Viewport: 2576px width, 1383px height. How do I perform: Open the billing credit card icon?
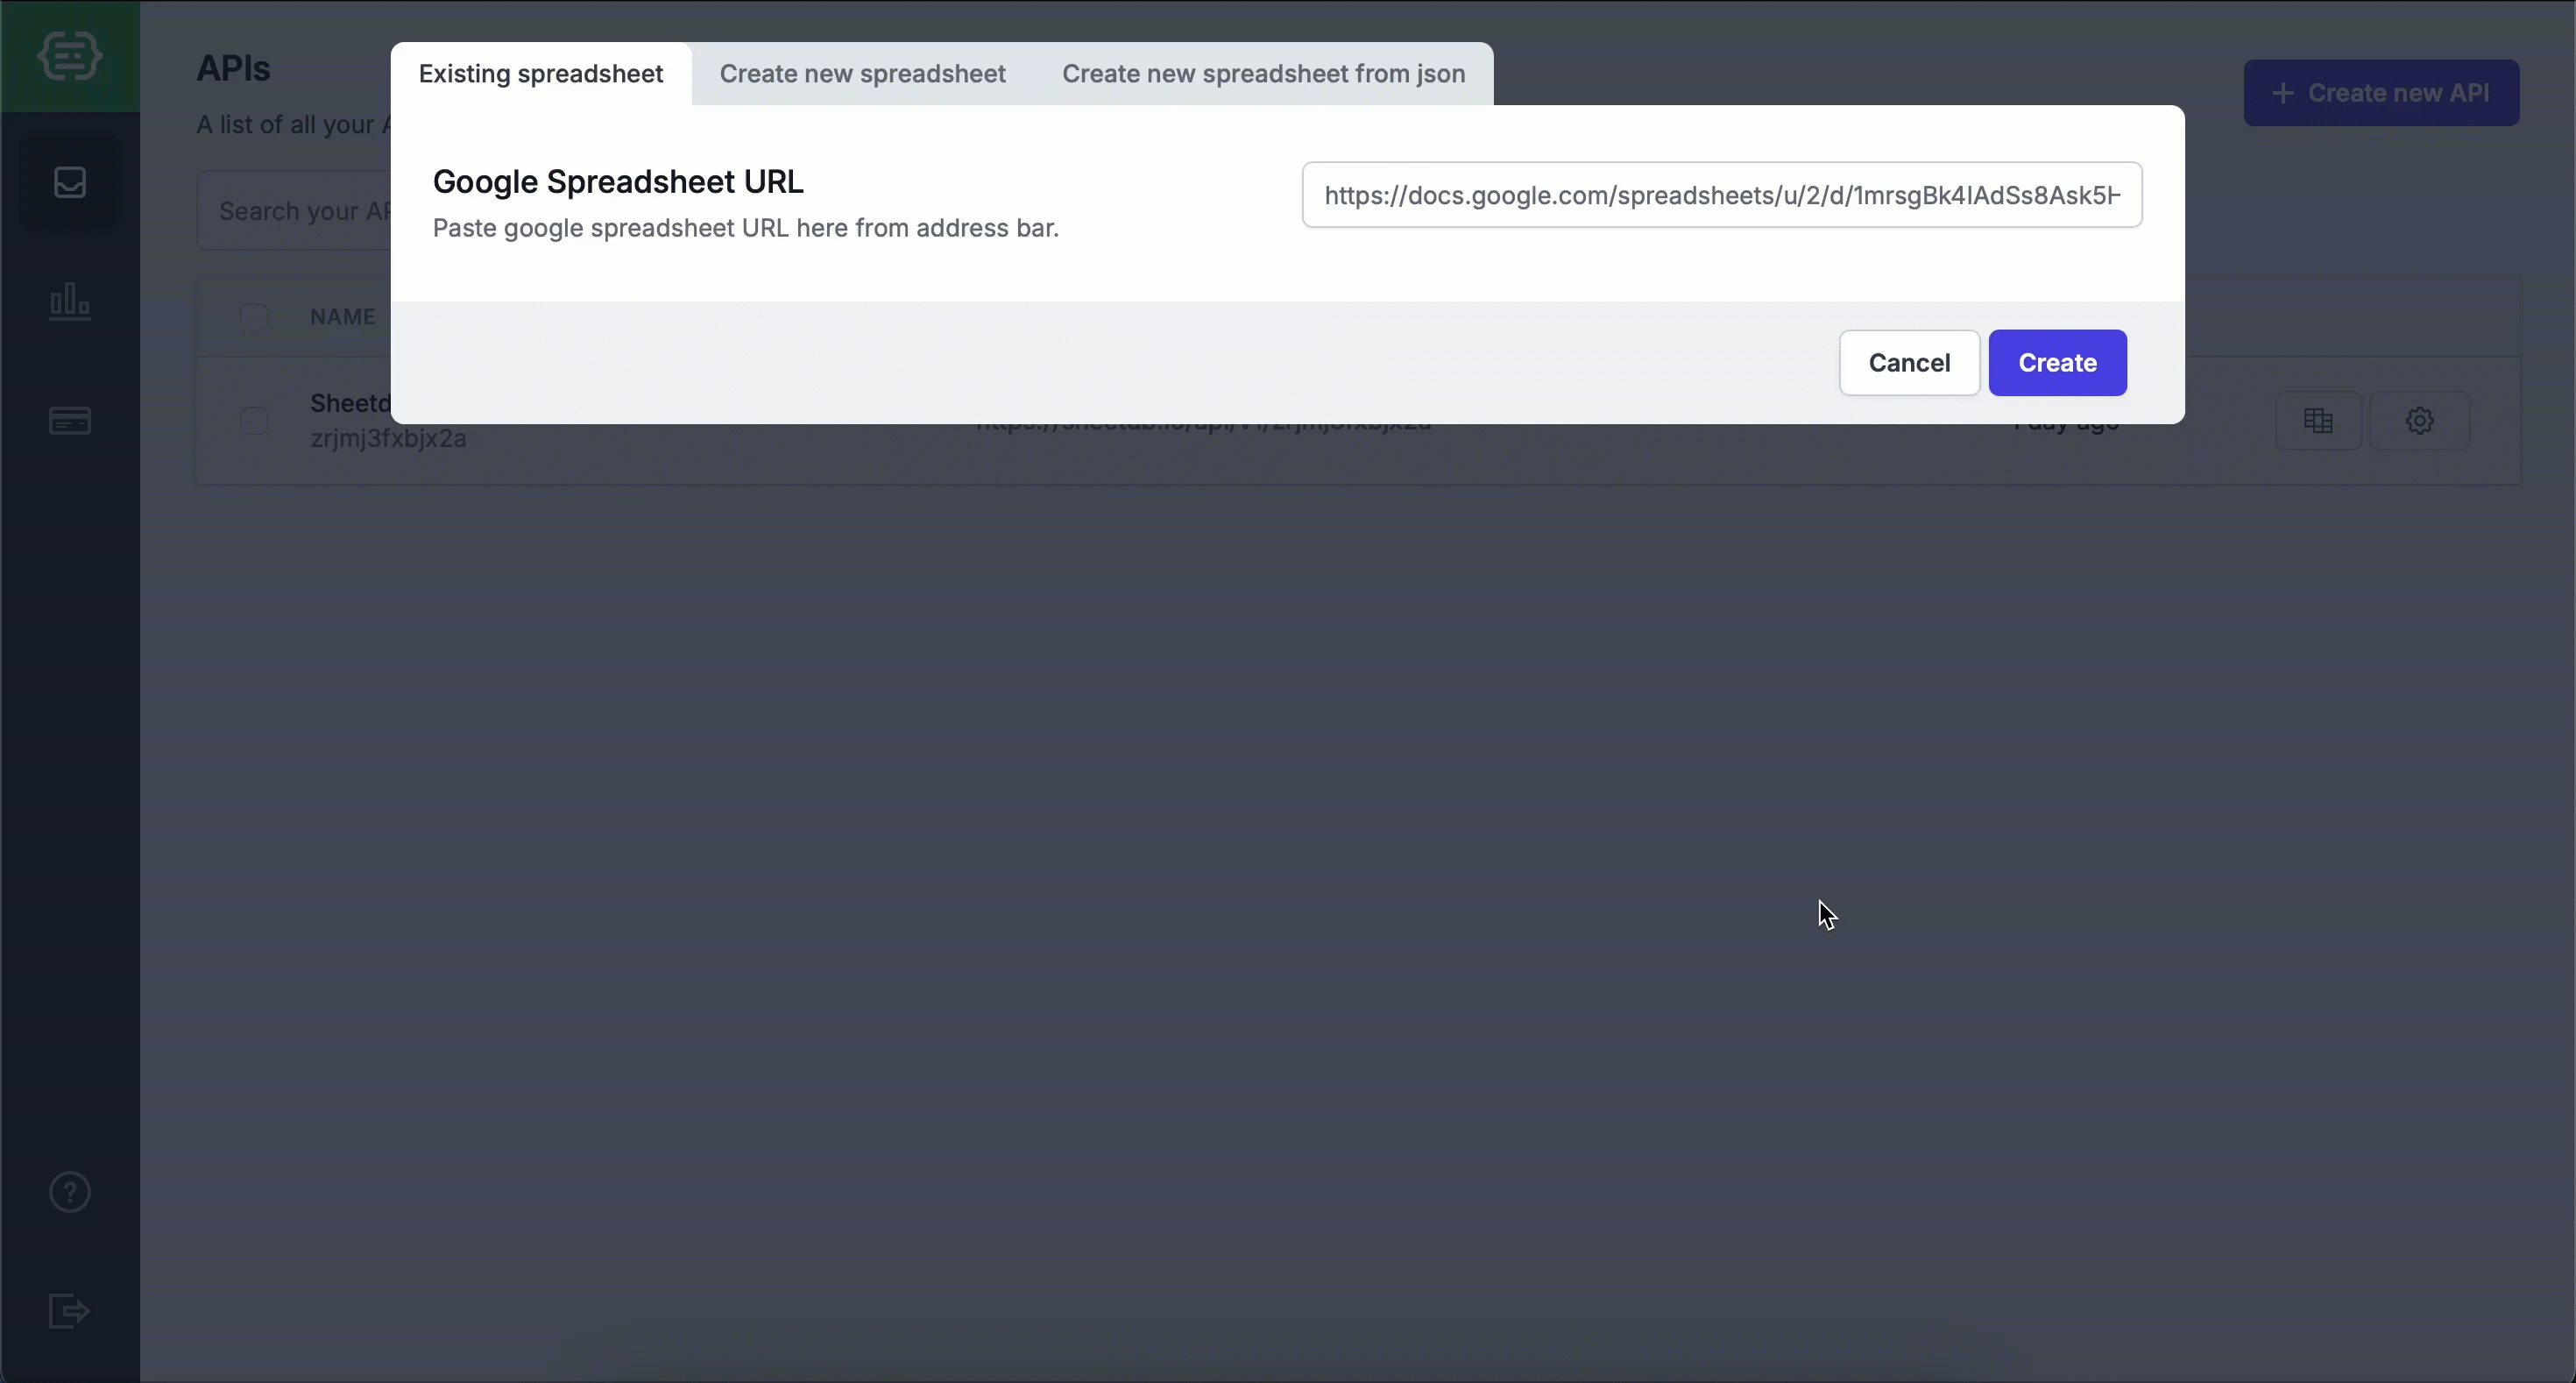click(x=70, y=421)
